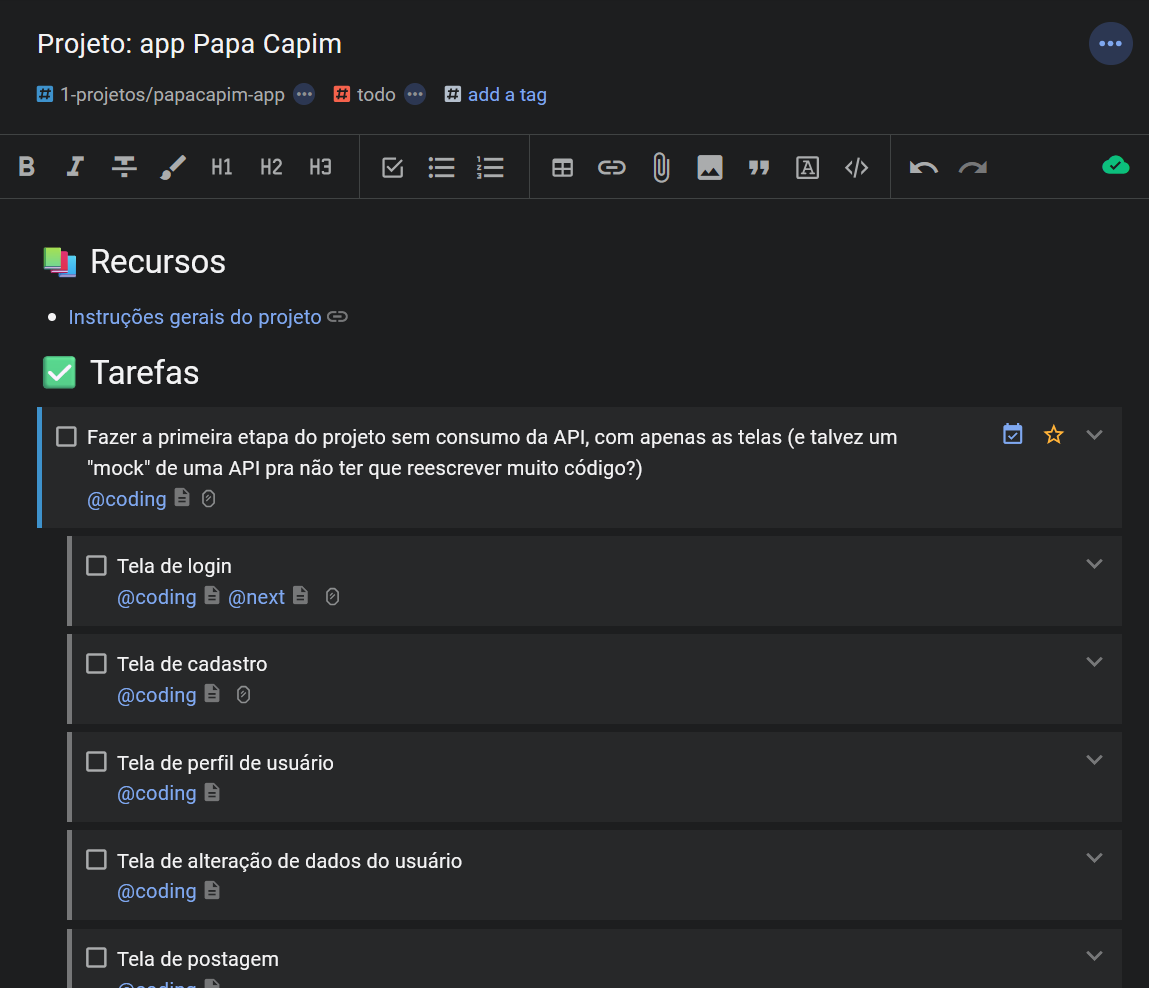This screenshot has width=1149, height=988.
Task: Expand 'Tela de perfil de usuário' details
Action: (x=1094, y=760)
